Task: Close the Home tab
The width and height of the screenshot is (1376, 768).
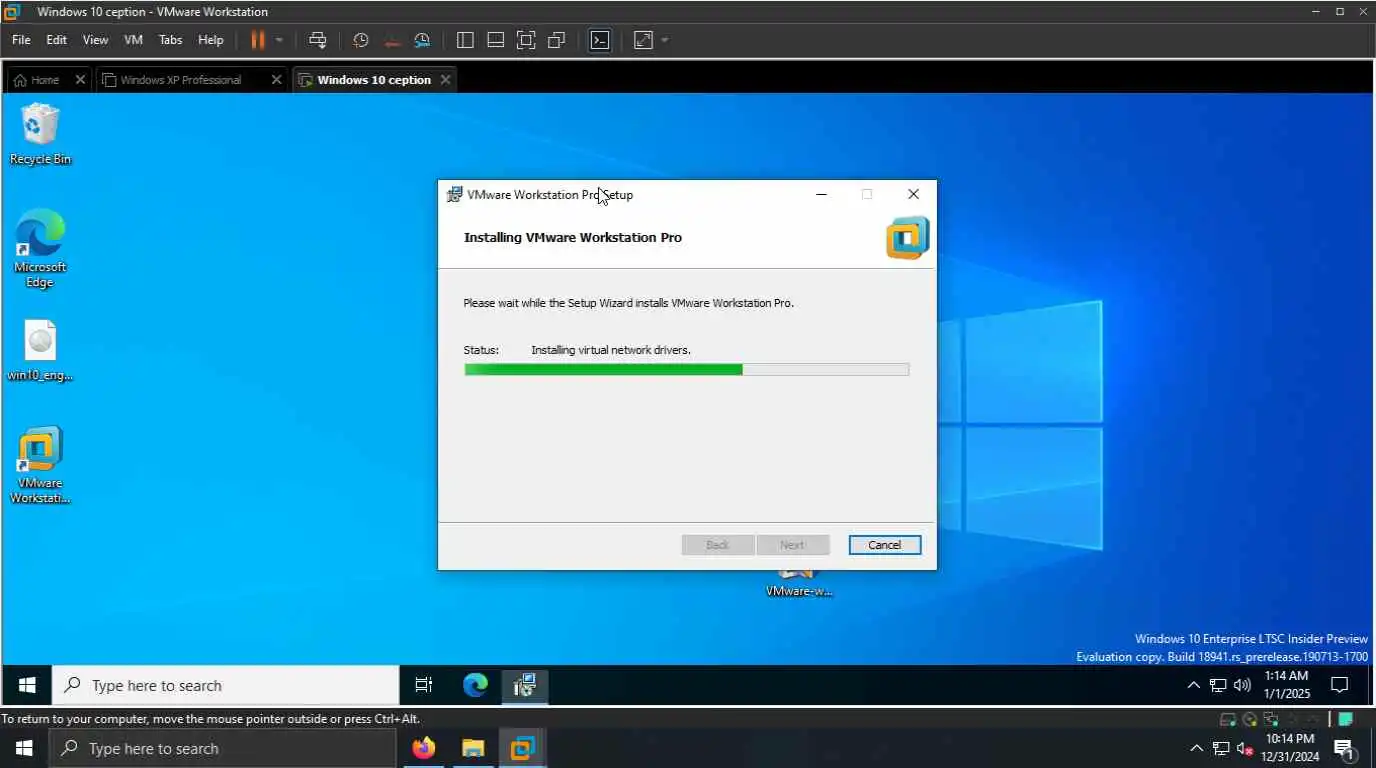Action: click(x=80, y=80)
